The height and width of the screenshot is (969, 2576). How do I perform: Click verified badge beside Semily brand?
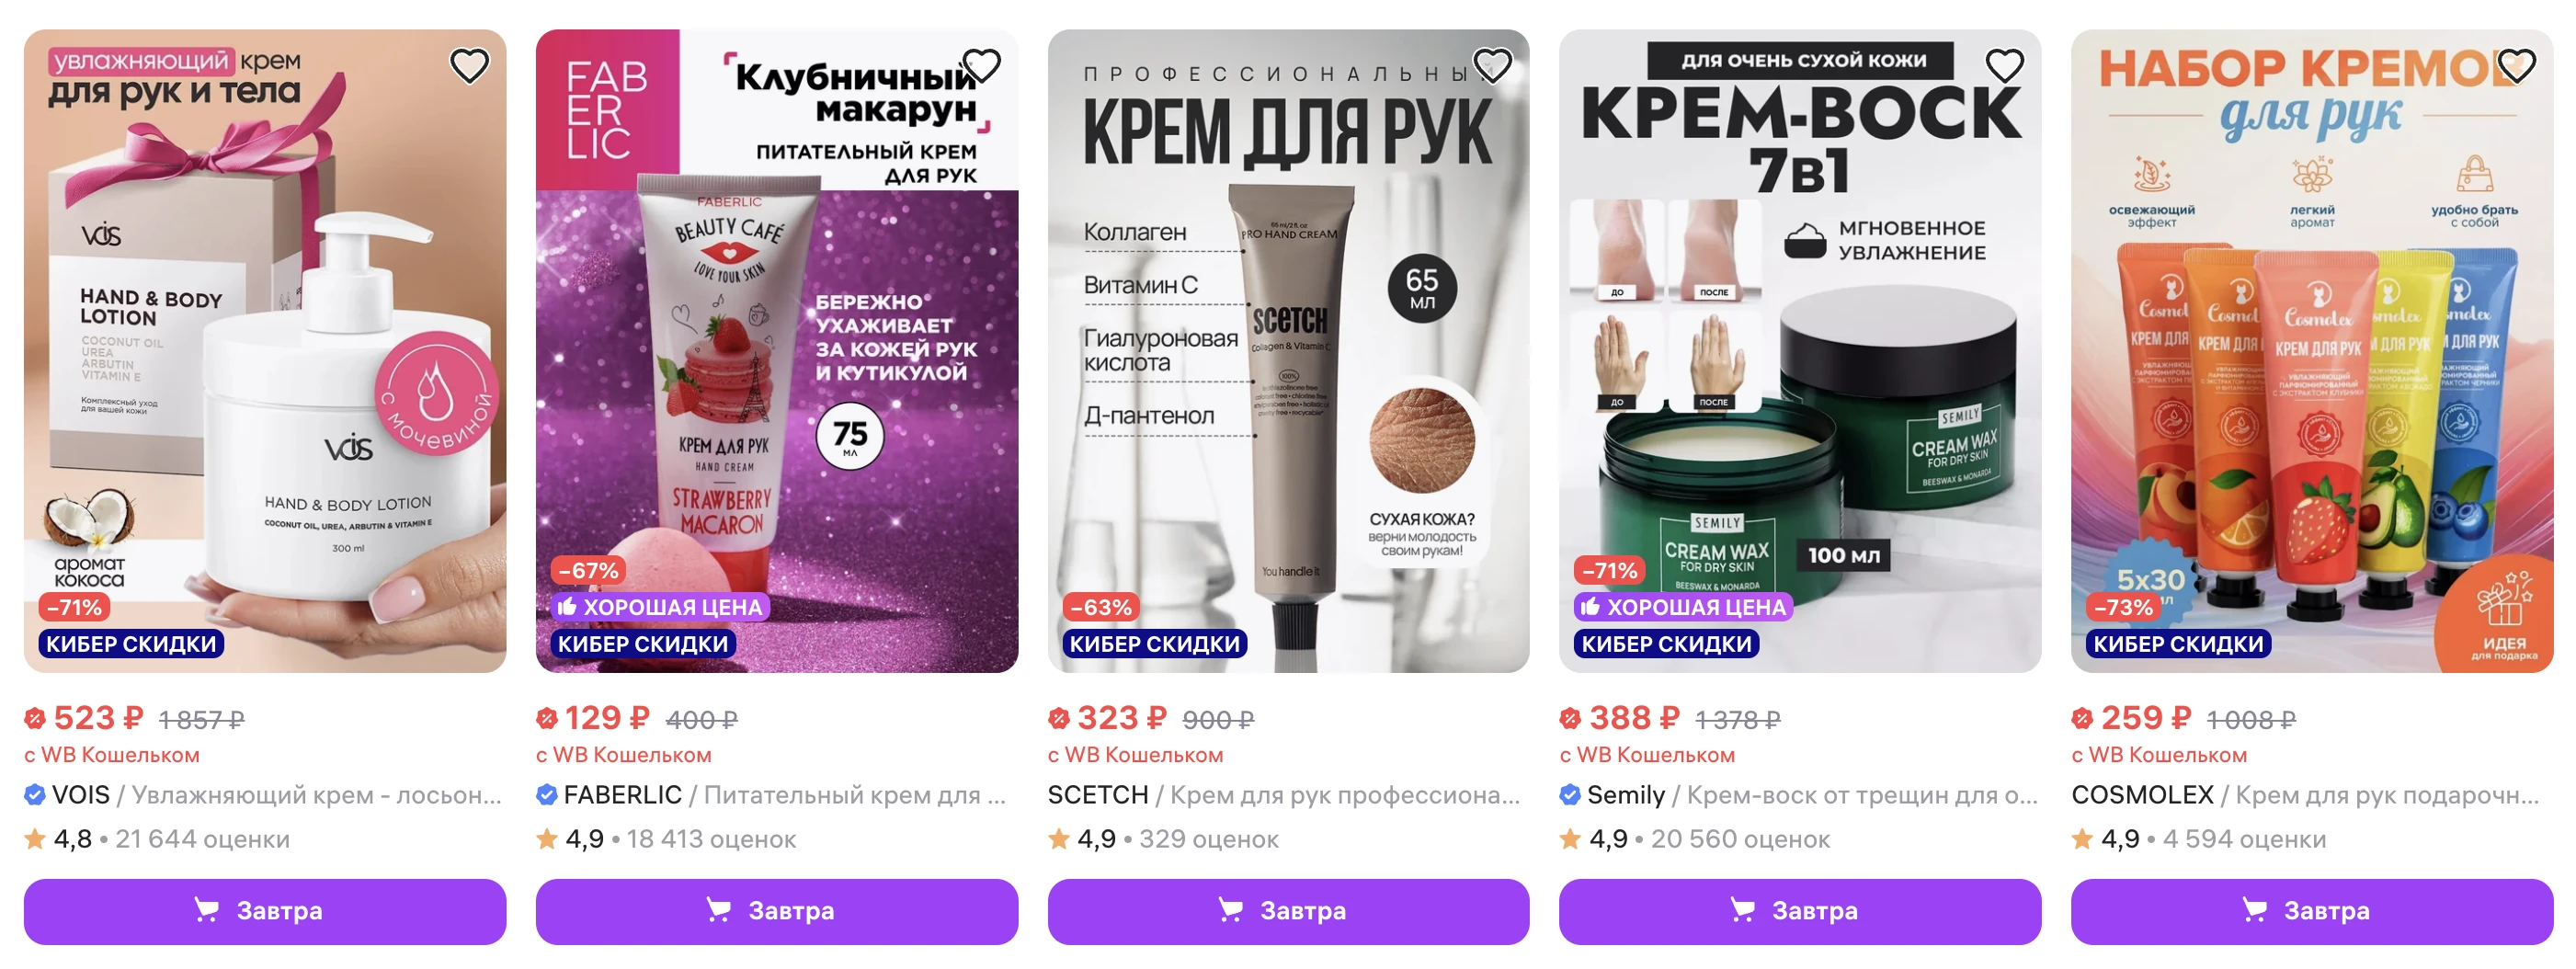point(1570,795)
